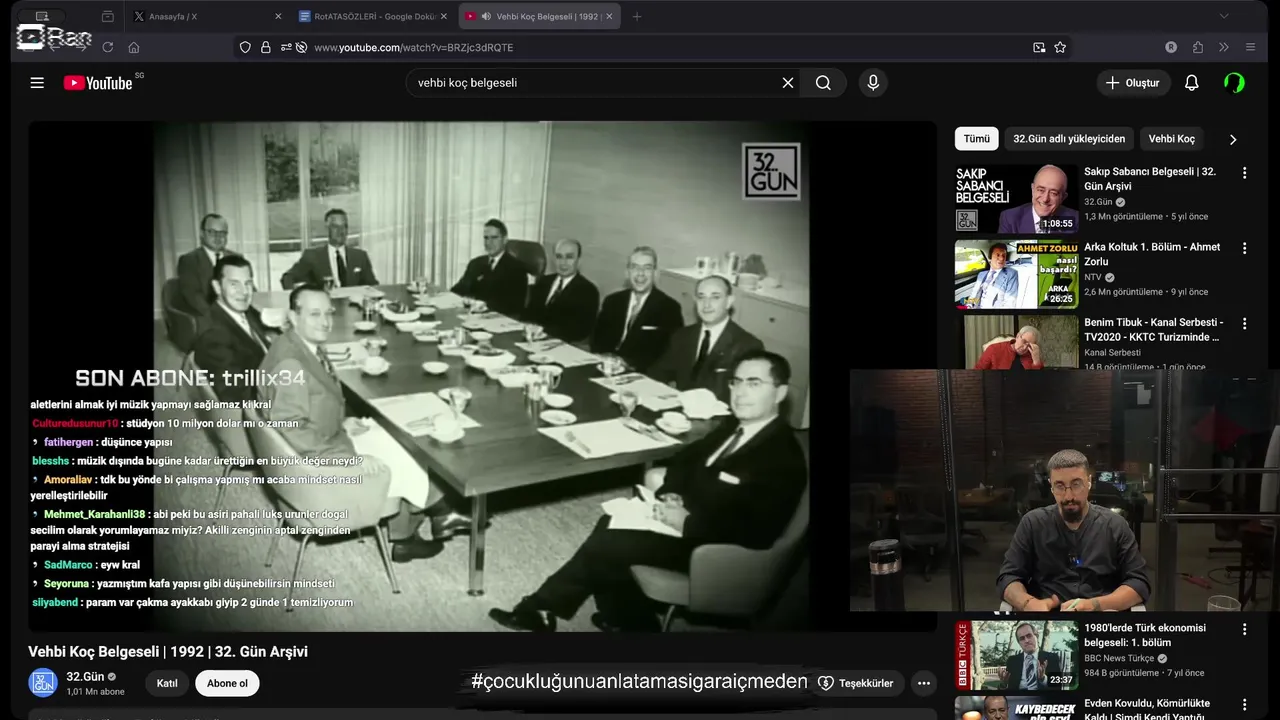Open Arka Koltuk 1. Bölüm video title
Image resolution: width=1280 pixels, height=720 pixels.
tap(1152, 254)
